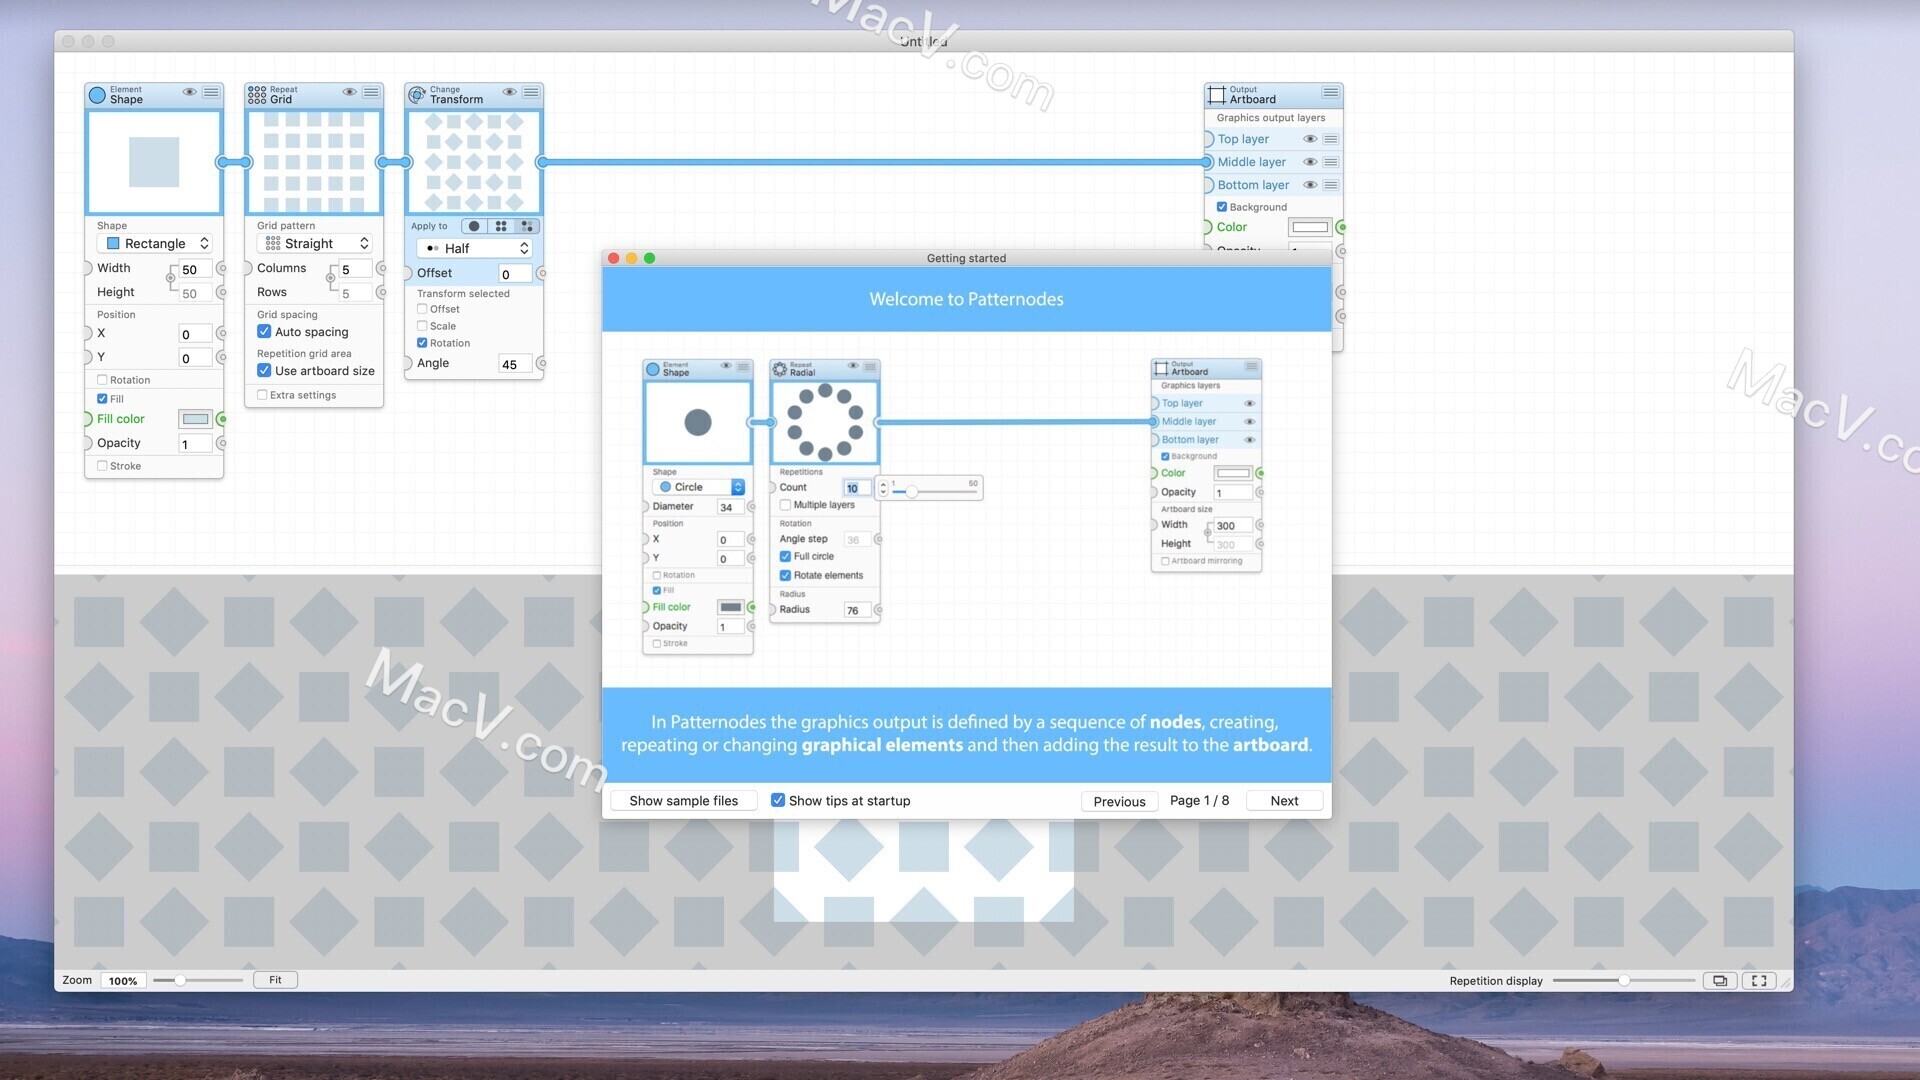Click the Shape node output connector

click(222, 162)
